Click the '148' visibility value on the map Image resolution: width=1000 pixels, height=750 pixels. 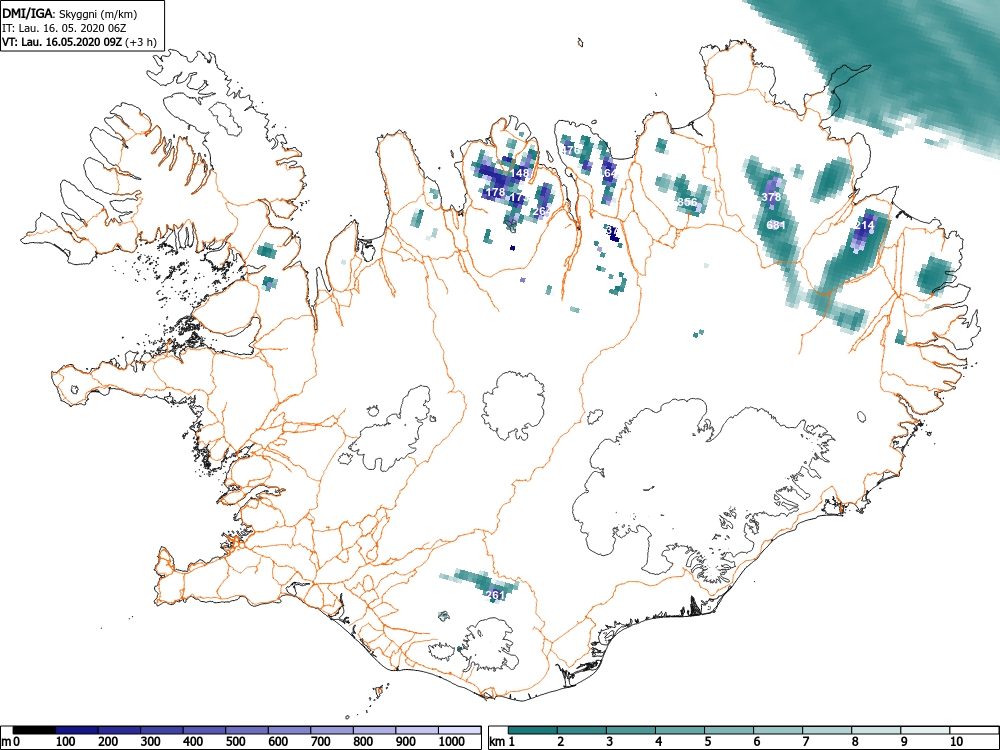pos(520,173)
